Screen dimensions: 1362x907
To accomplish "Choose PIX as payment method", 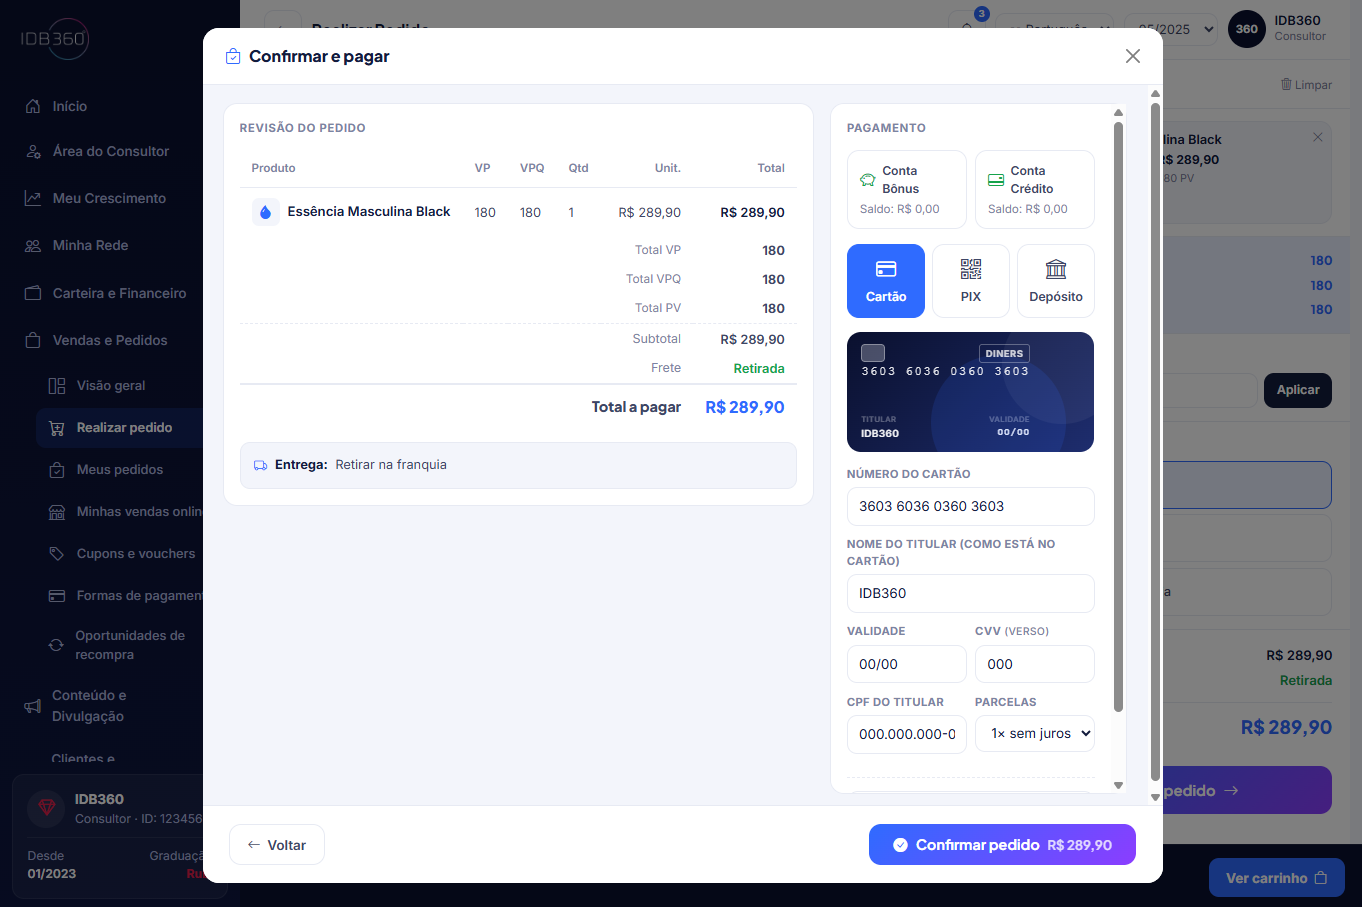I will point(971,281).
